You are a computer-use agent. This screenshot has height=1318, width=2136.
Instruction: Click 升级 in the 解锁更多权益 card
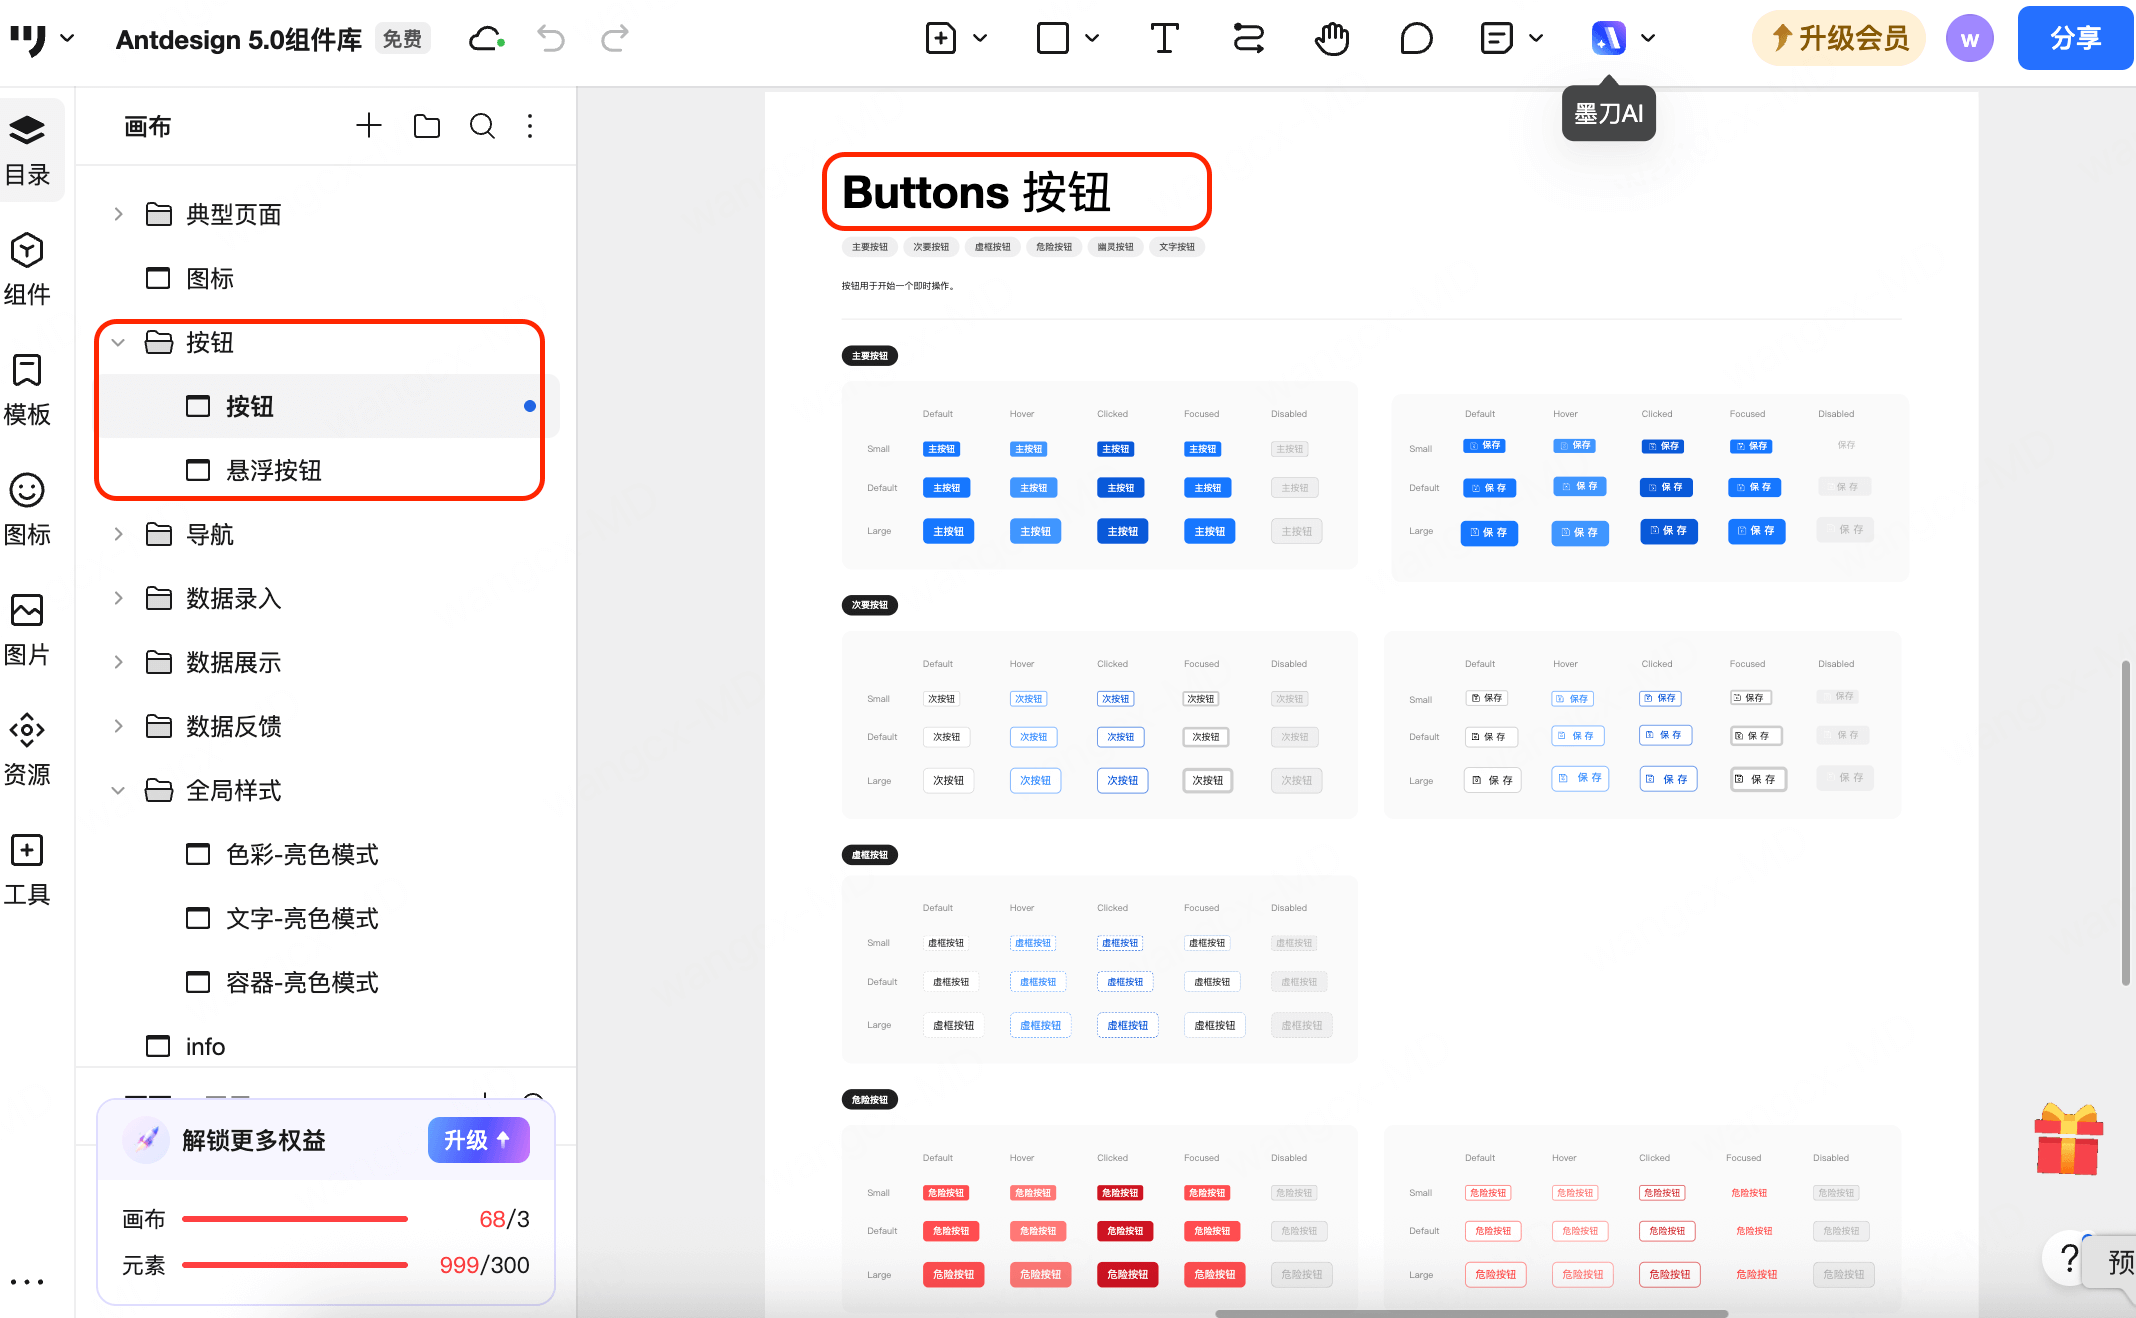(478, 1140)
